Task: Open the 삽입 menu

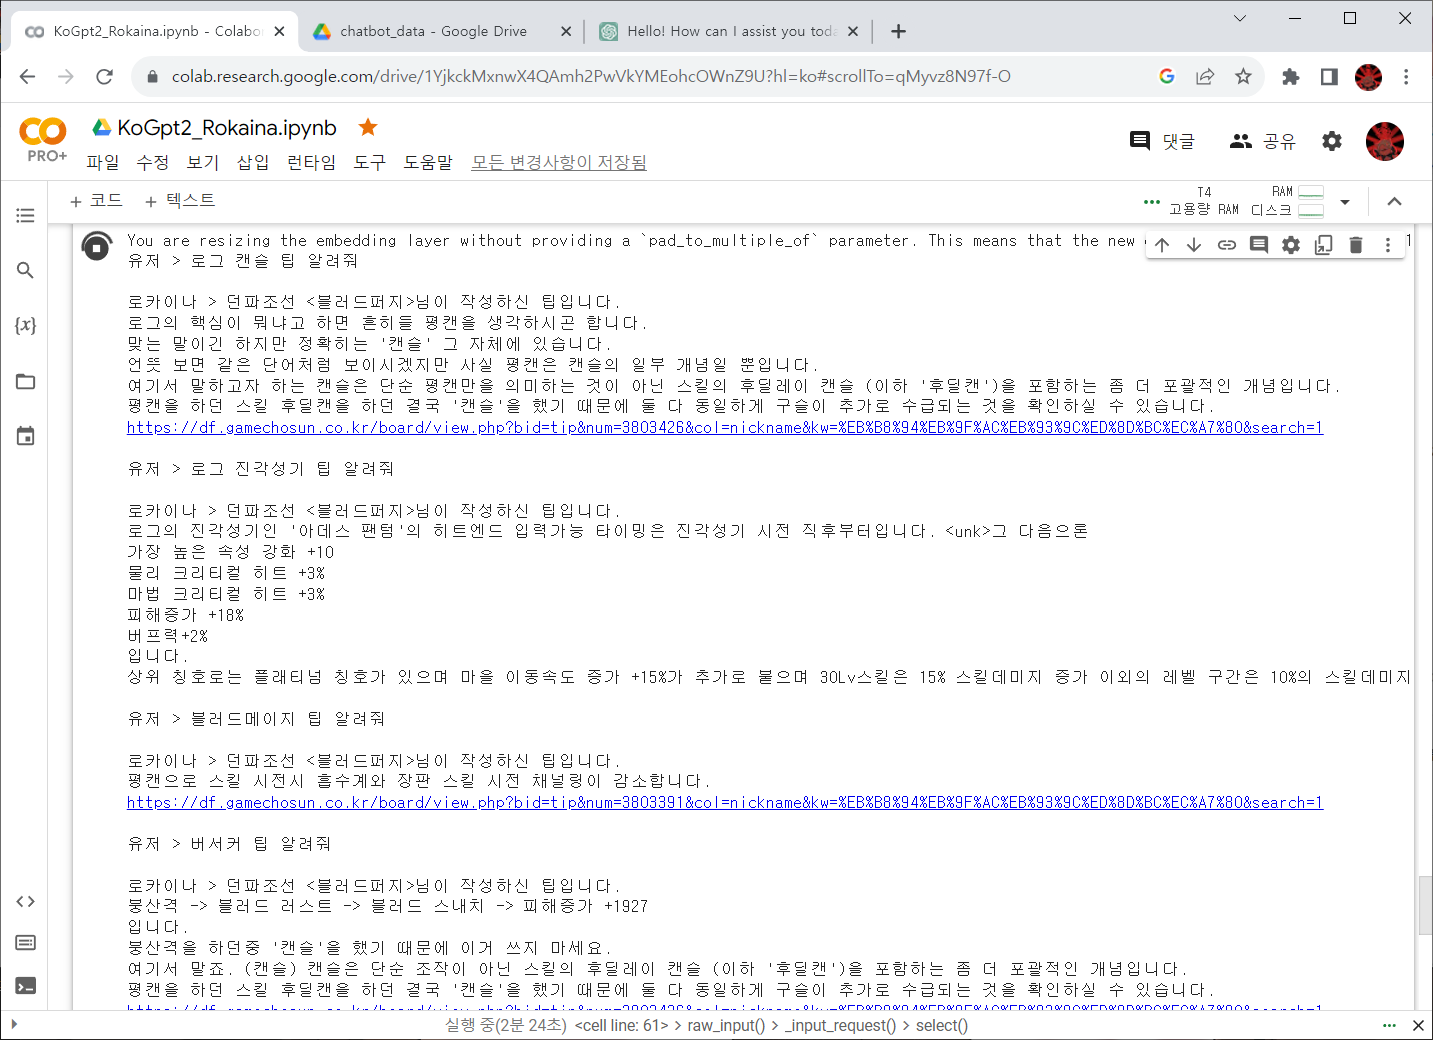Action: pos(253,162)
